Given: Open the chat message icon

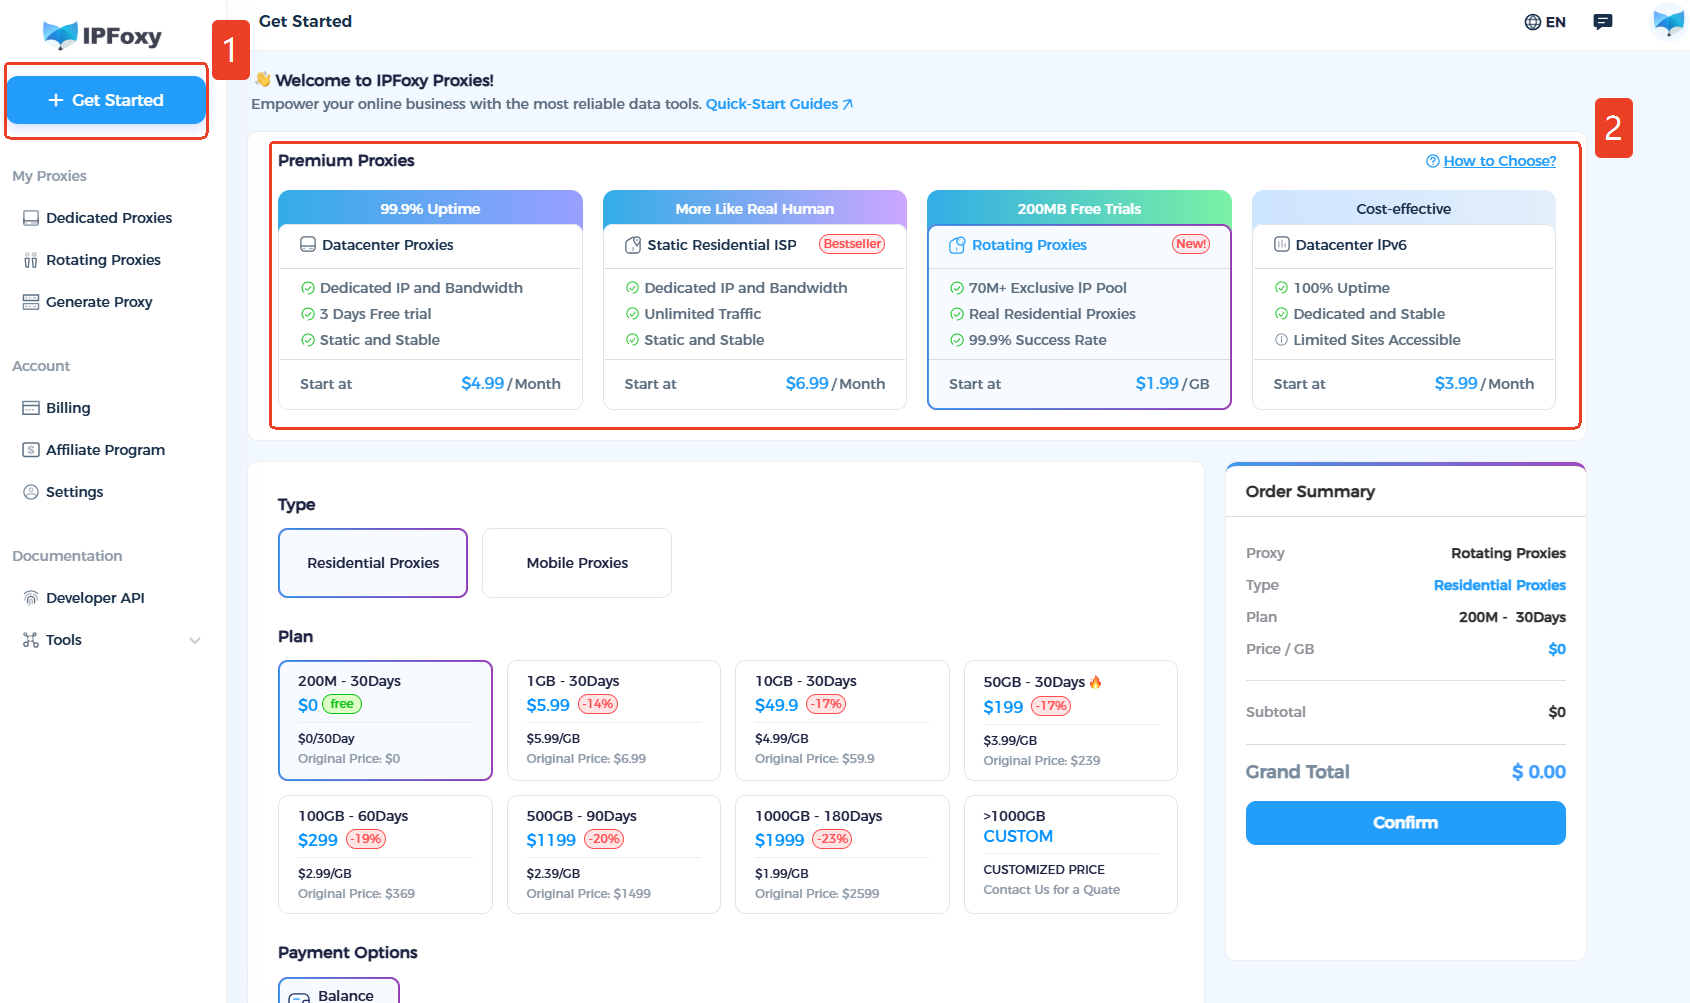Looking at the screenshot, I should 1603,22.
